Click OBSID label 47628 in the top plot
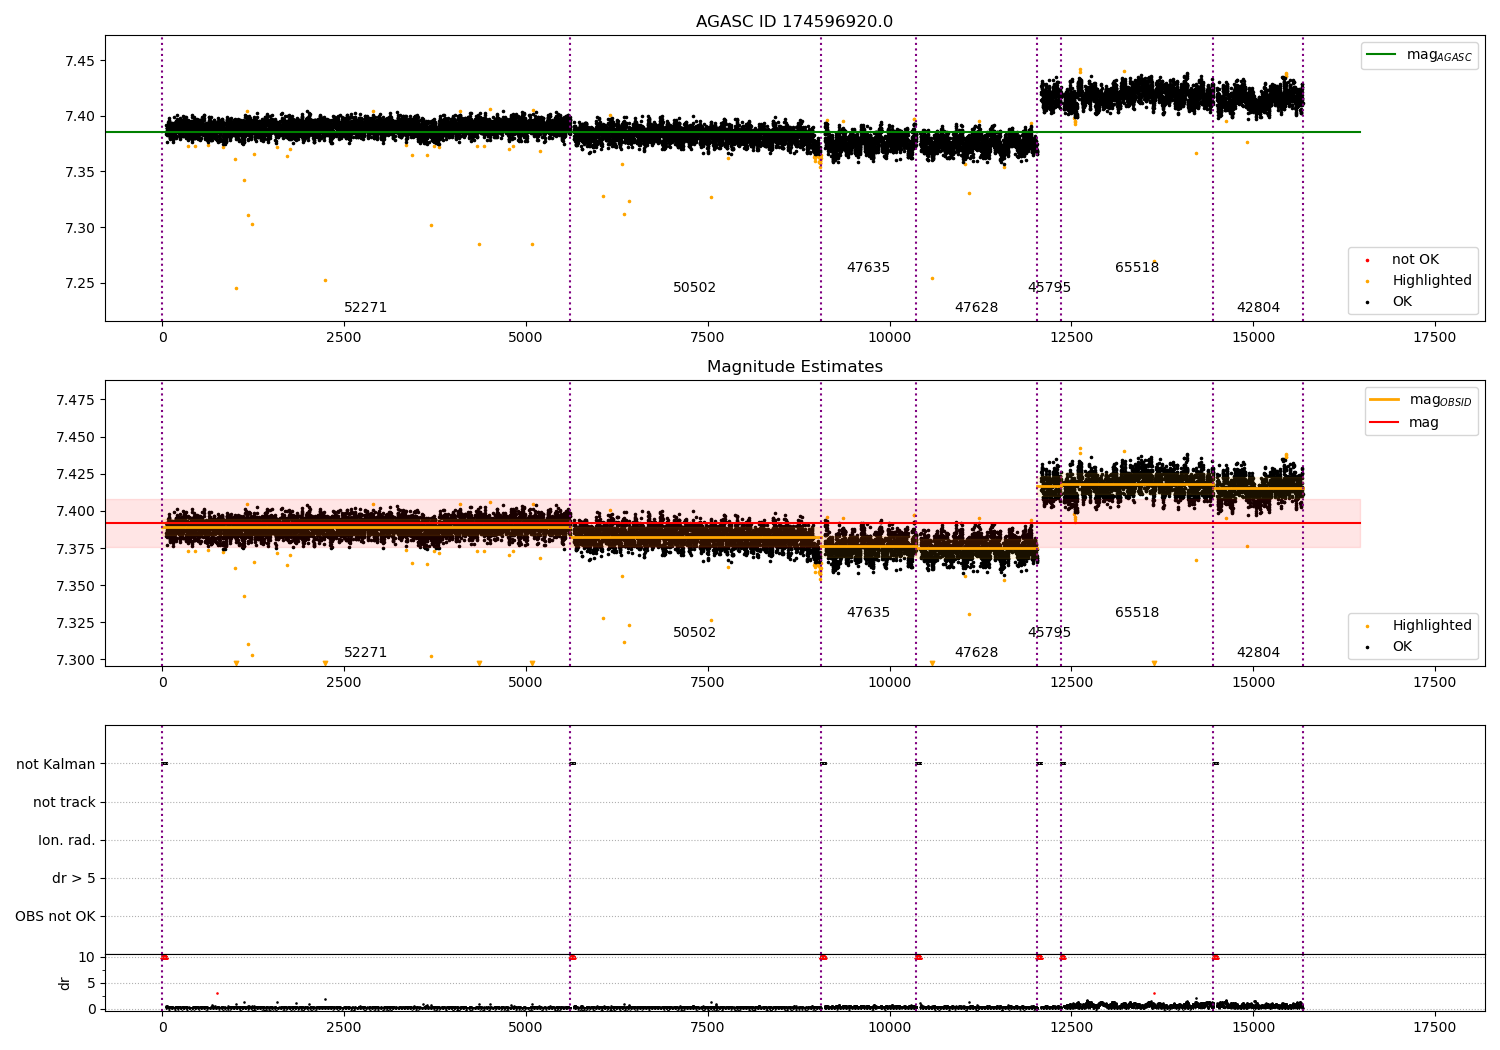Screen dimensions: 1500x1050 coord(976,308)
